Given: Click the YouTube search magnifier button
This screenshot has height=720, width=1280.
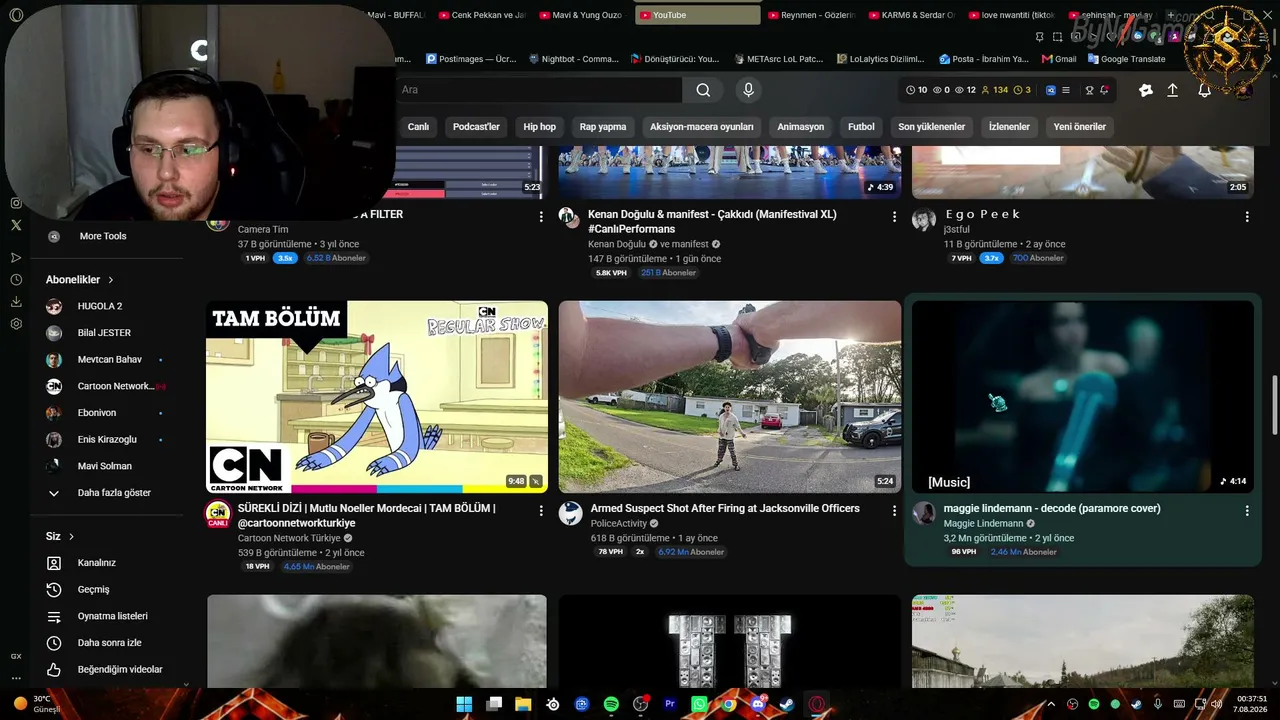Looking at the screenshot, I should coord(703,90).
